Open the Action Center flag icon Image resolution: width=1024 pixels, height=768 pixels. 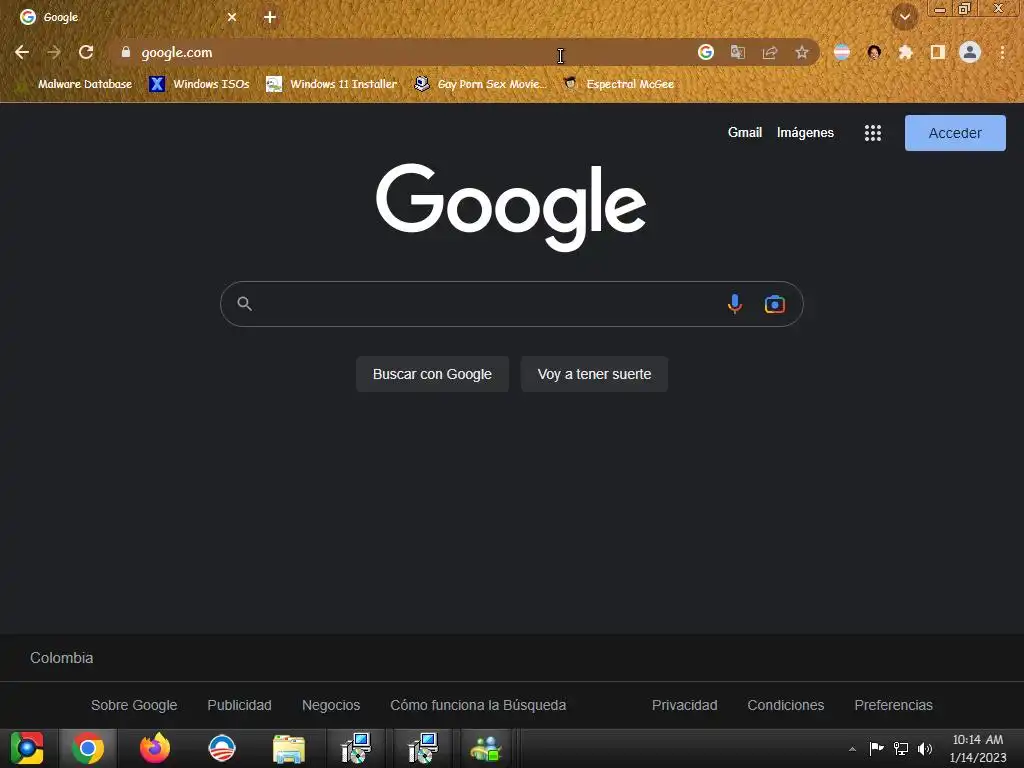876,748
